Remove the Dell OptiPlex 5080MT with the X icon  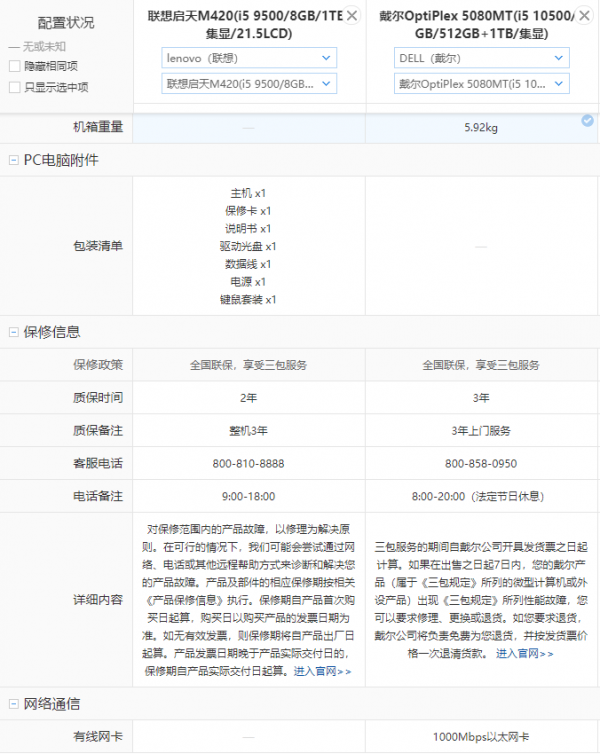tap(584, 16)
